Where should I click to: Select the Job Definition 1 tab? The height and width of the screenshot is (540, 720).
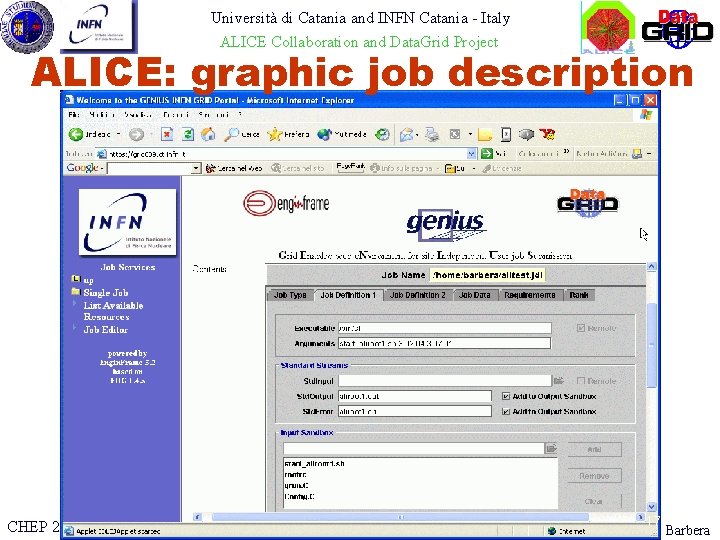point(348,295)
